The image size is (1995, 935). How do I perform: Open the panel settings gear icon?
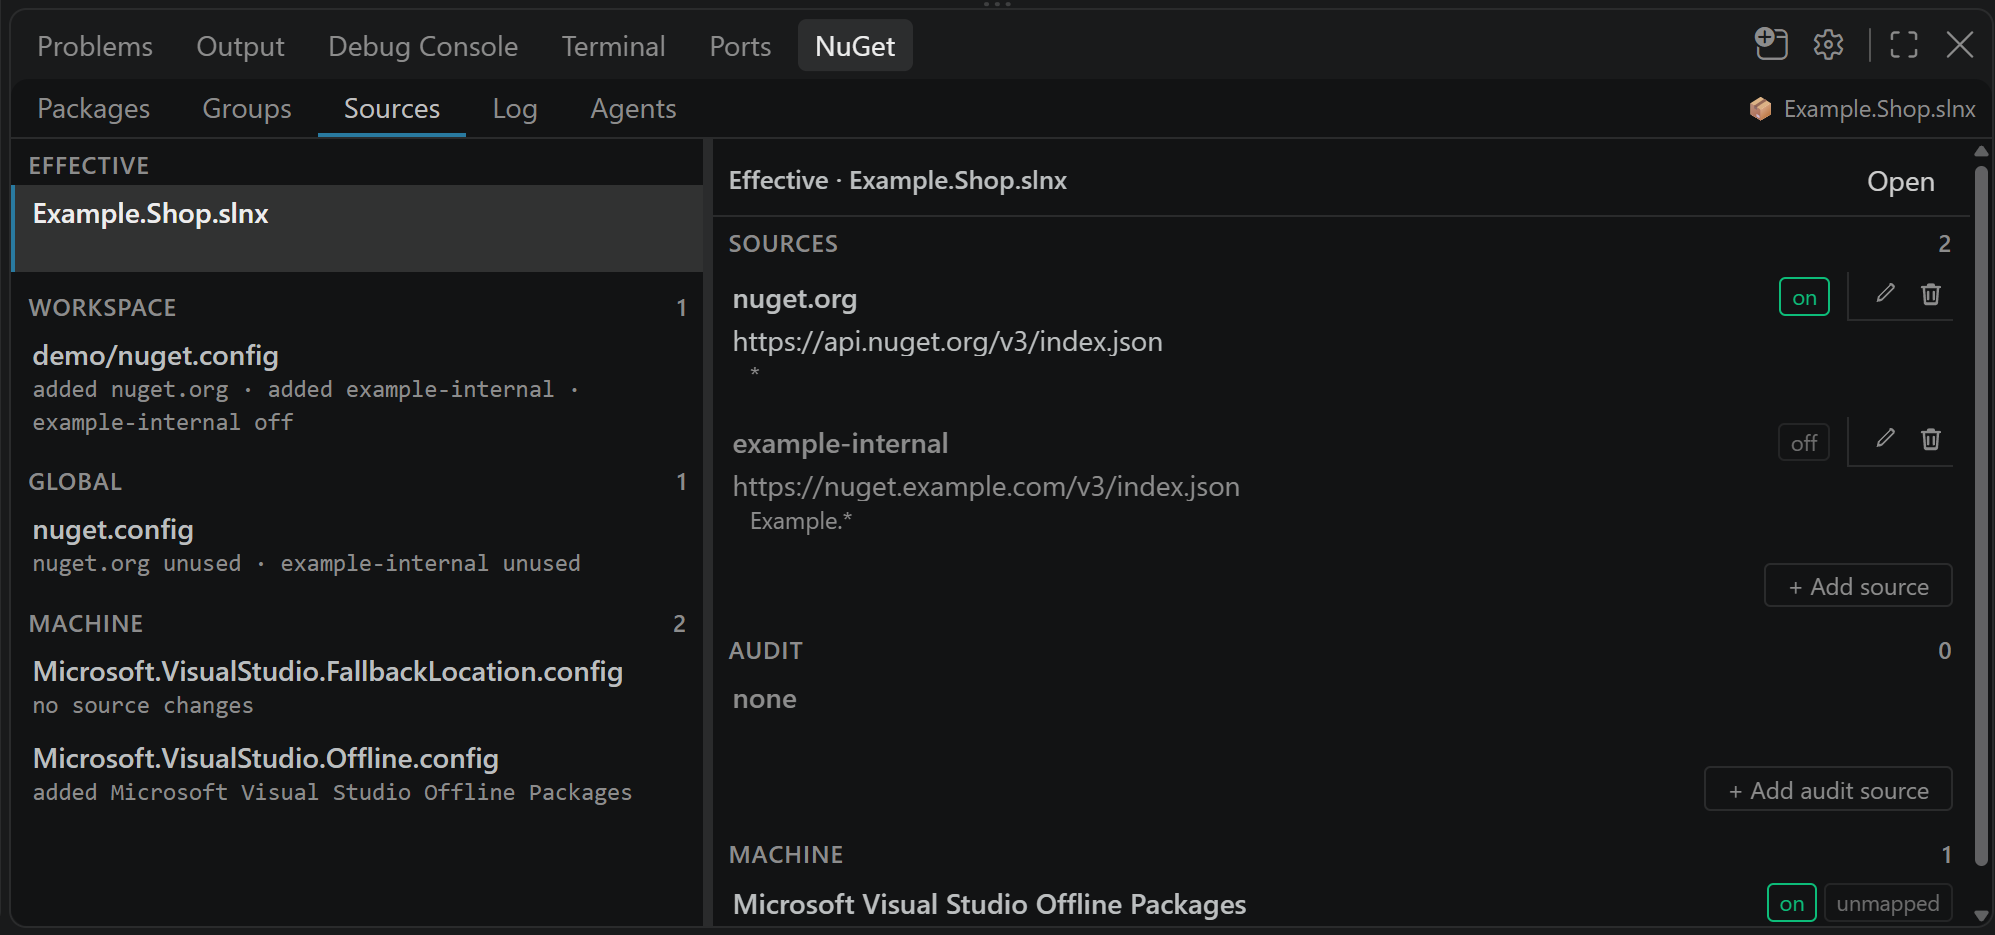pyautogui.click(x=1828, y=45)
